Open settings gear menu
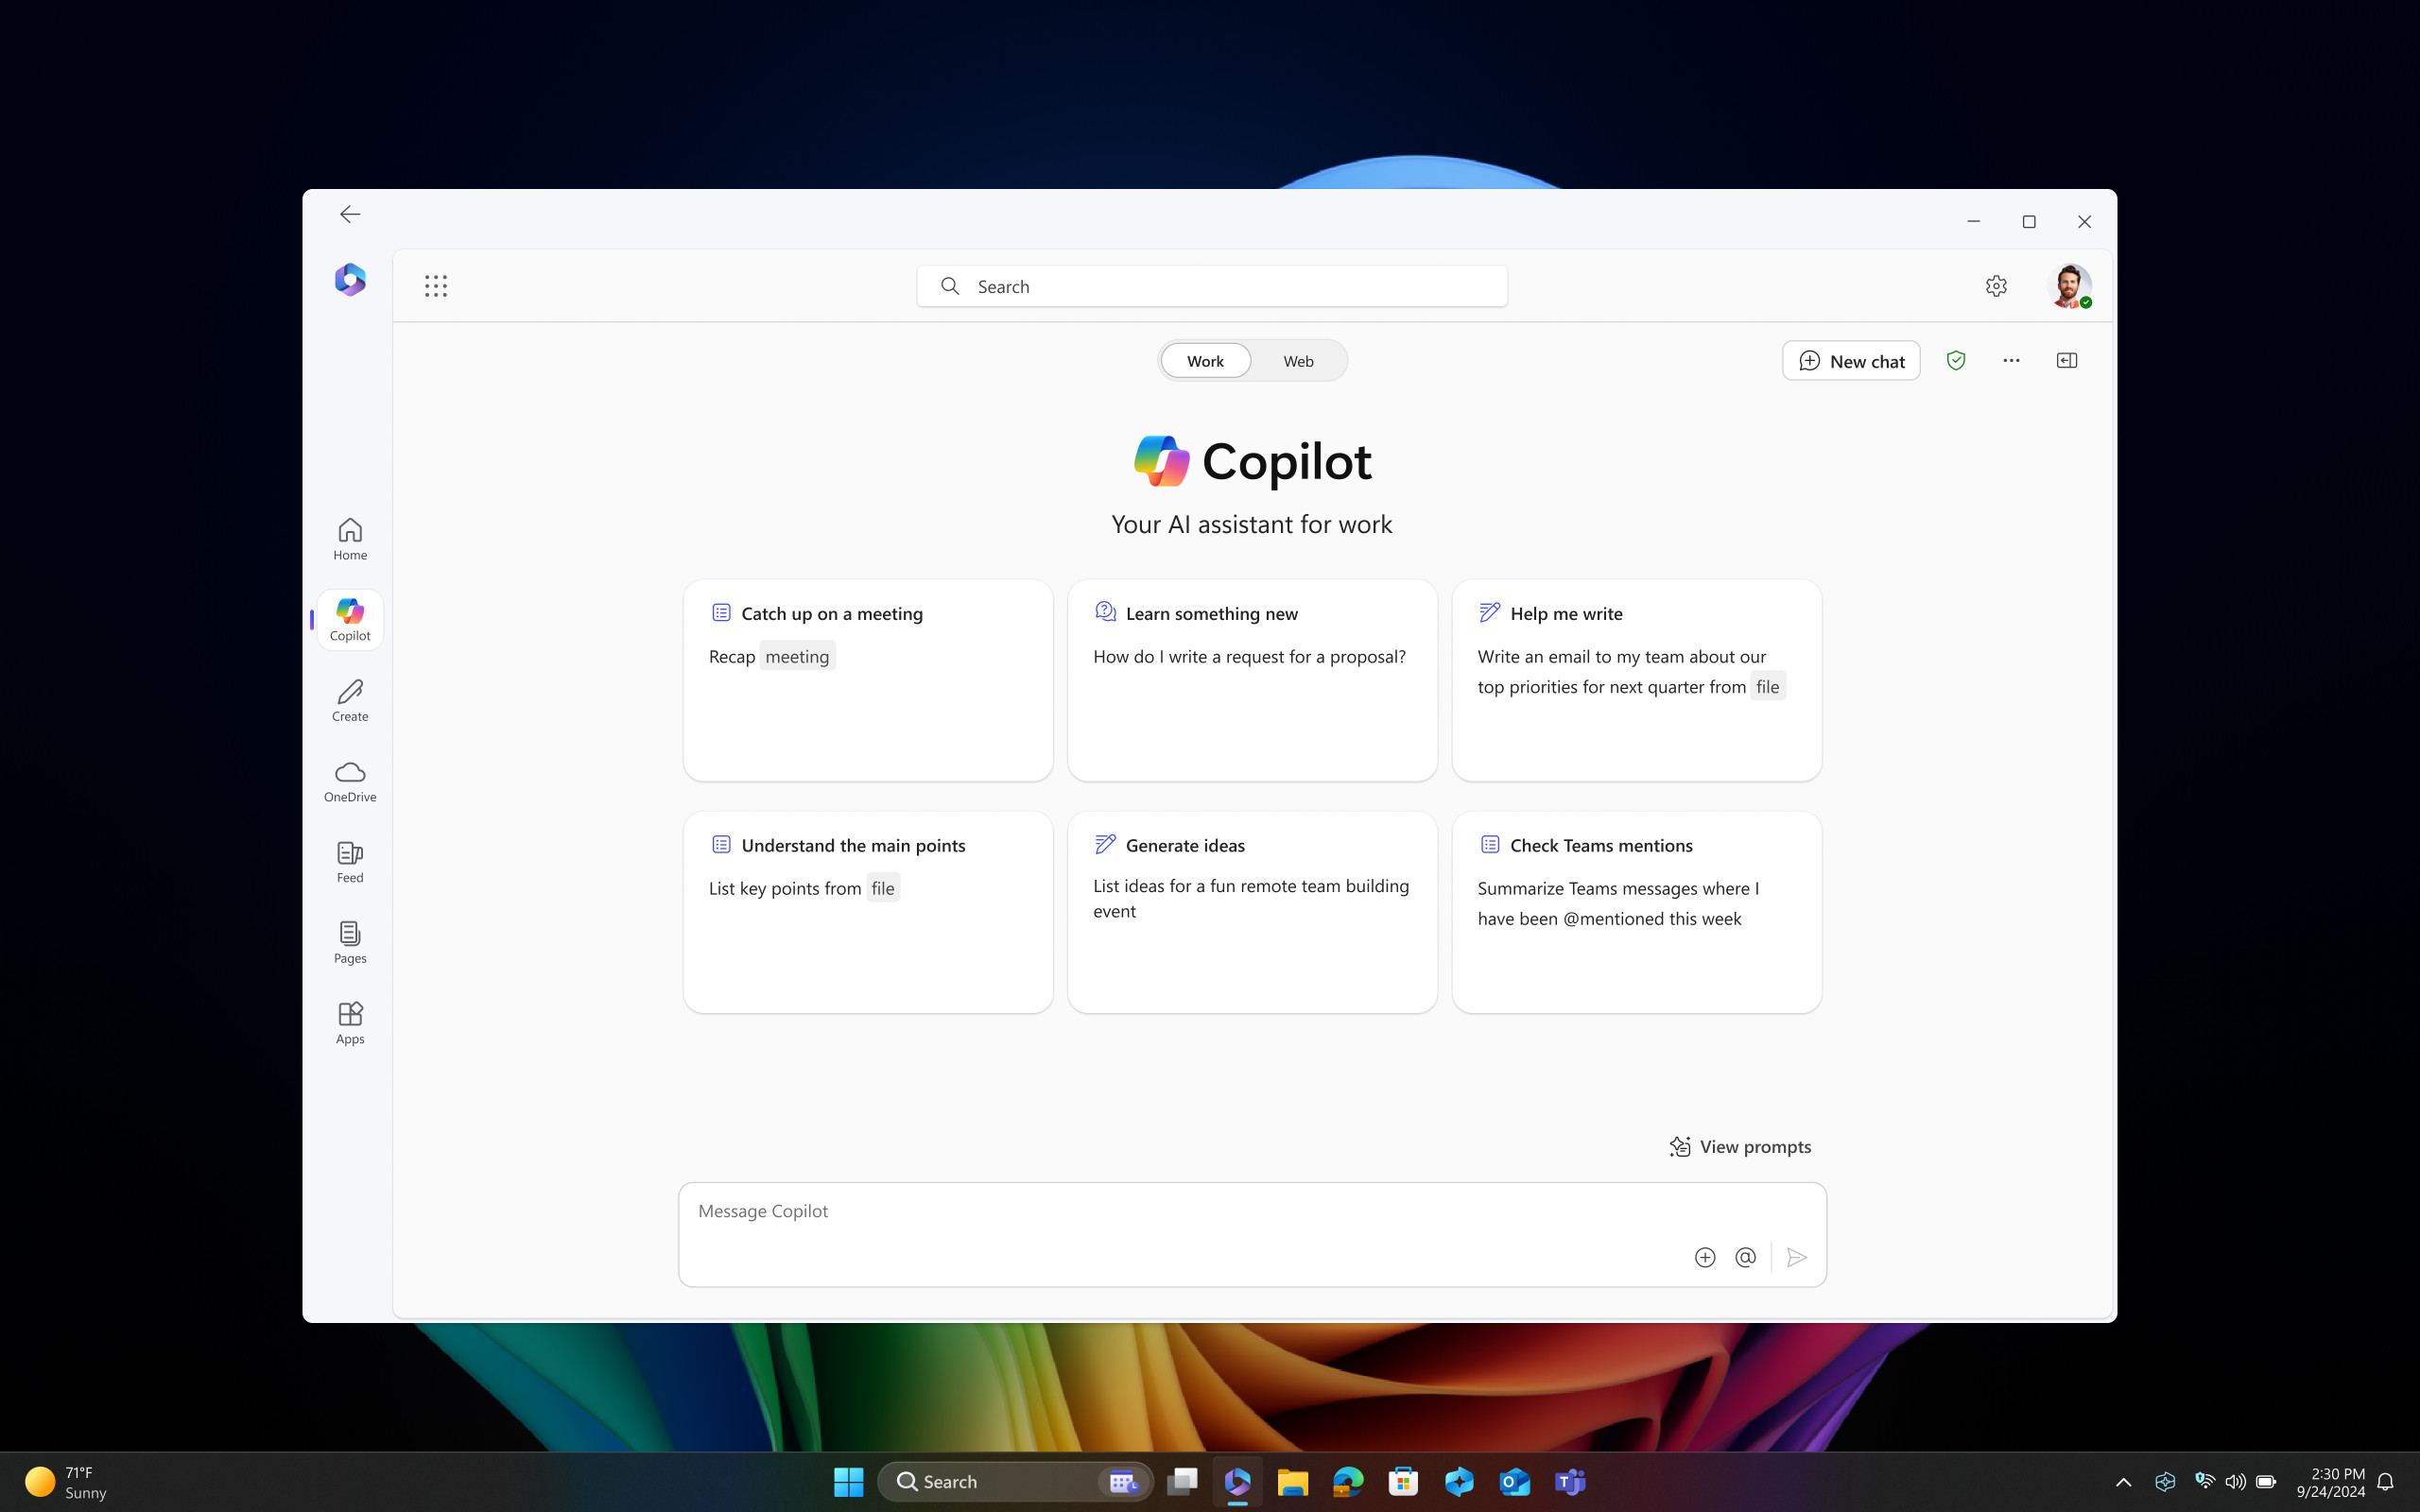 coord(1996,283)
